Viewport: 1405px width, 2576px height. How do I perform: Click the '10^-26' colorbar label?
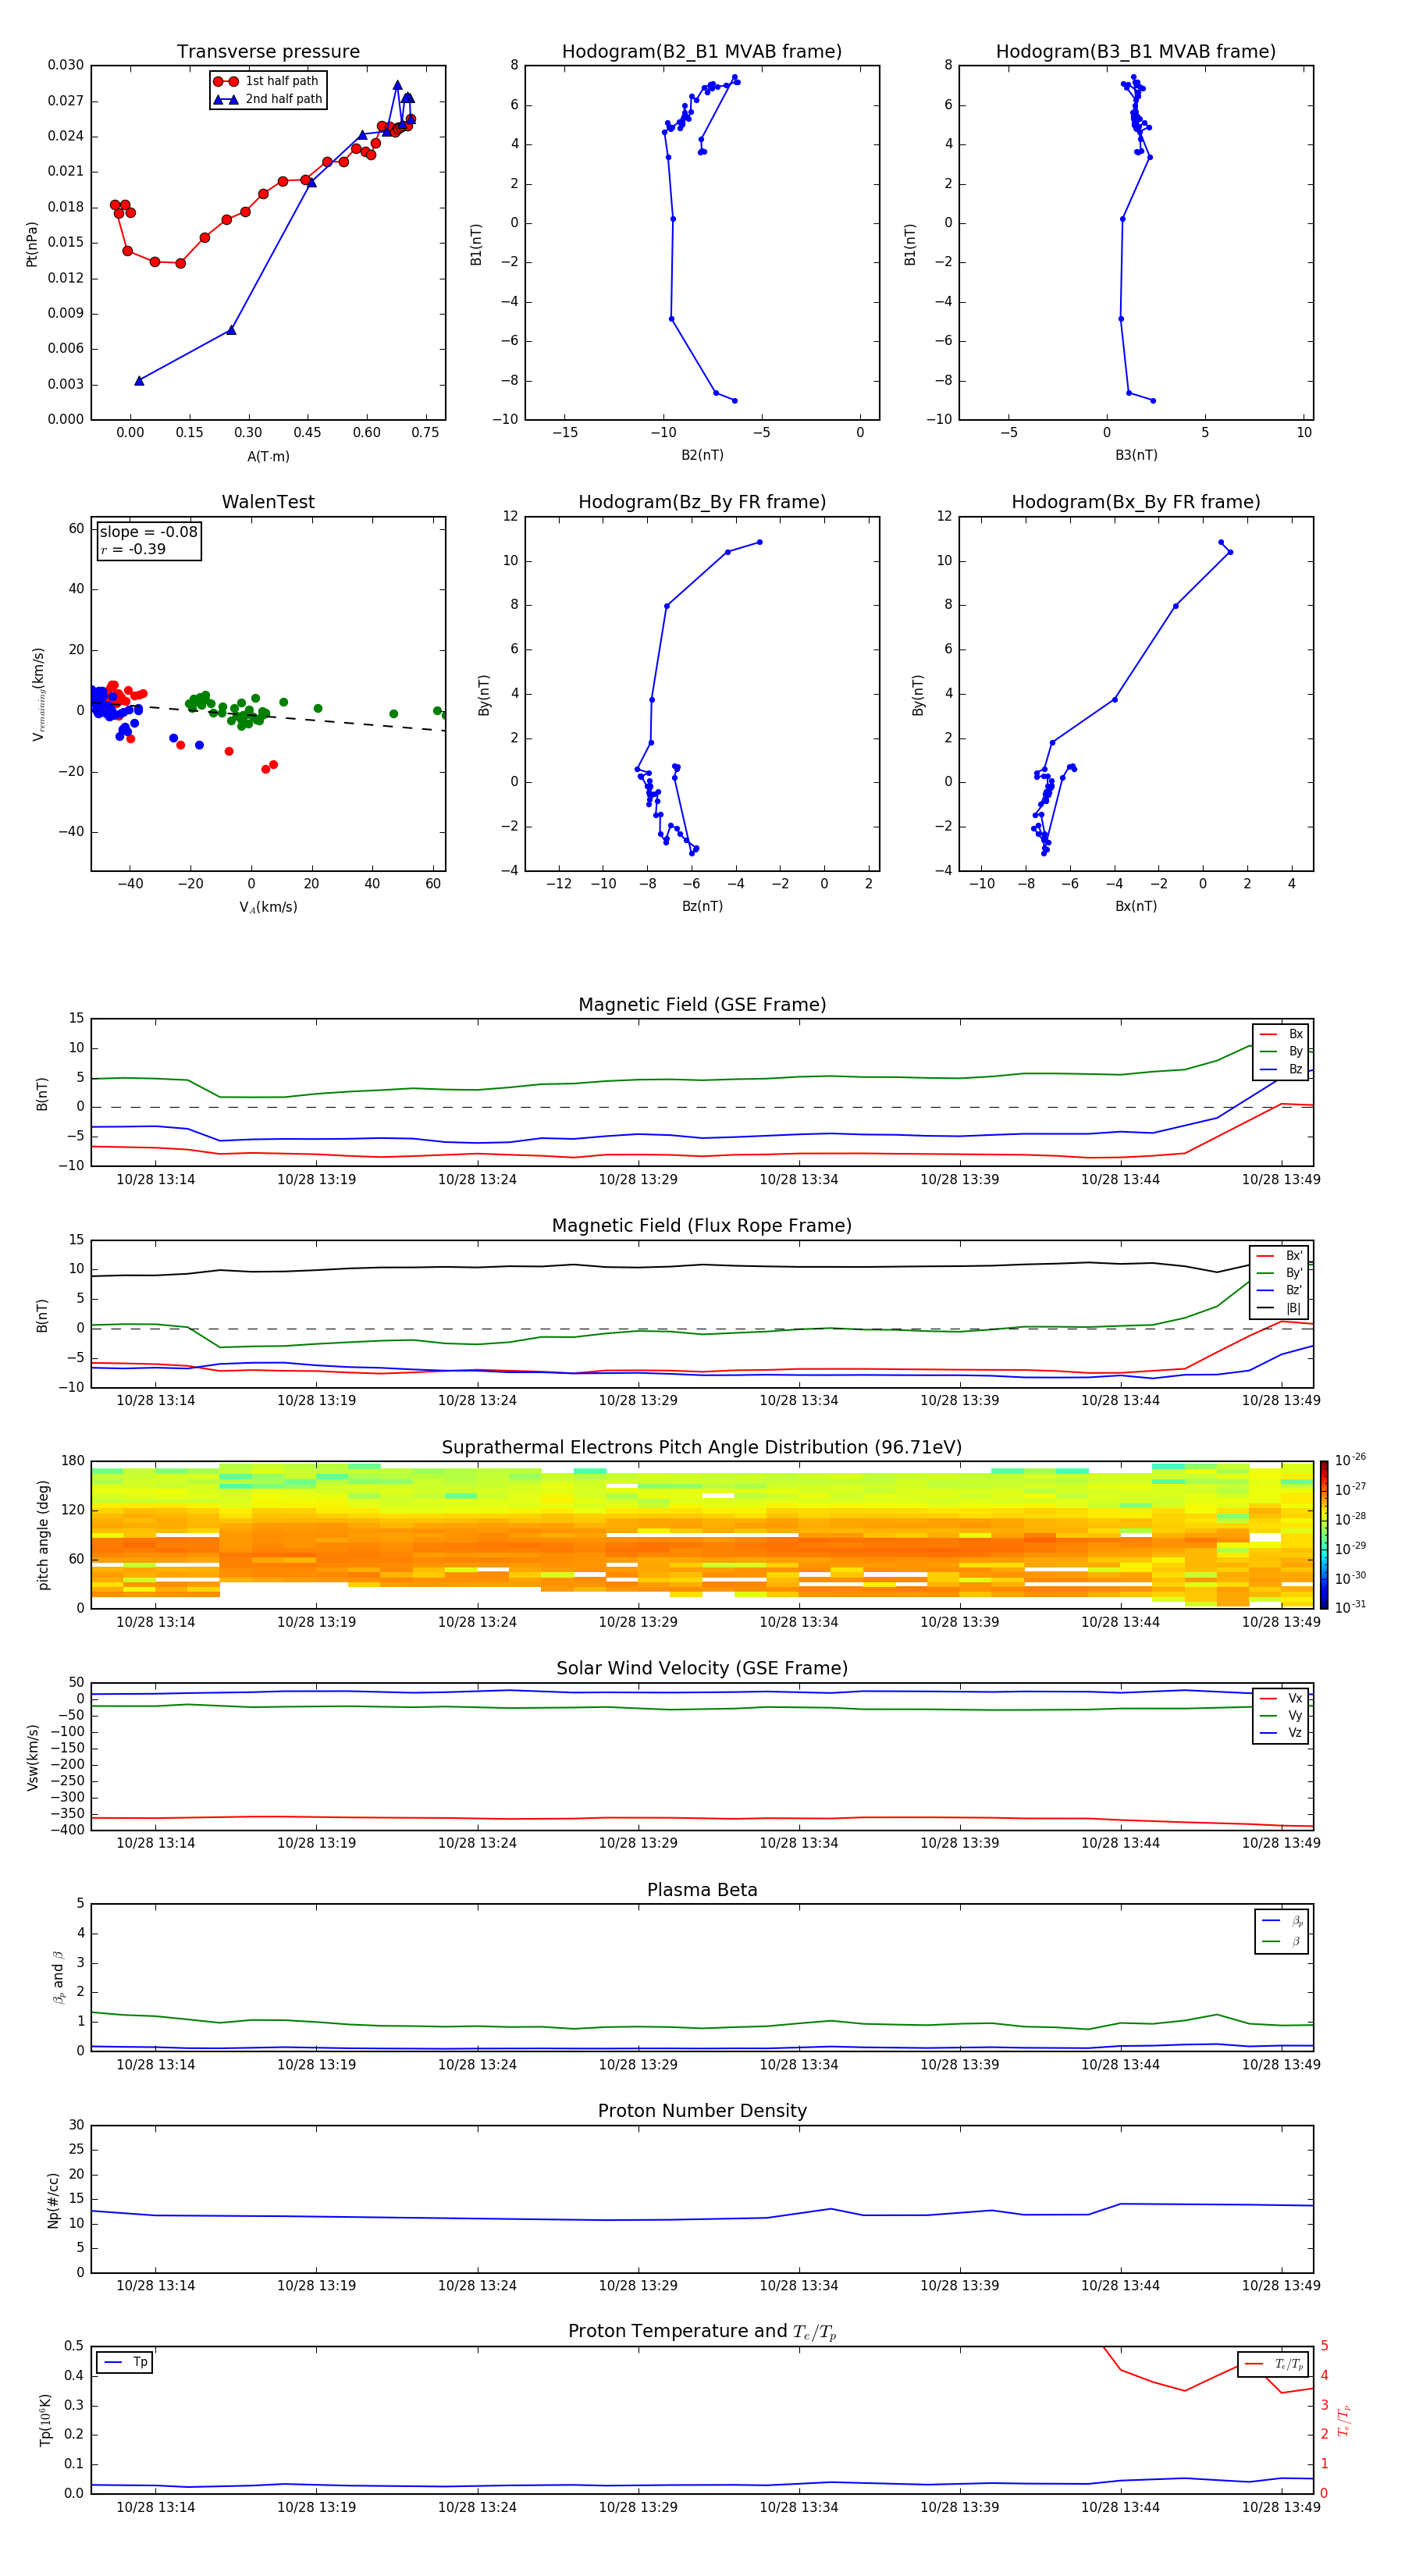tap(1350, 1460)
